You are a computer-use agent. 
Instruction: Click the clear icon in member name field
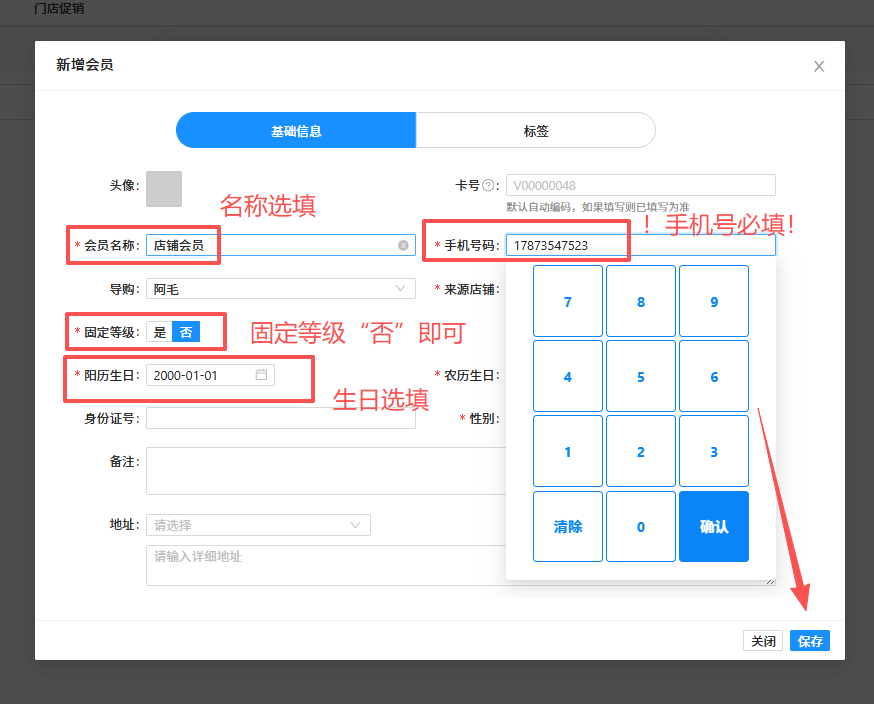click(x=403, y=245)
